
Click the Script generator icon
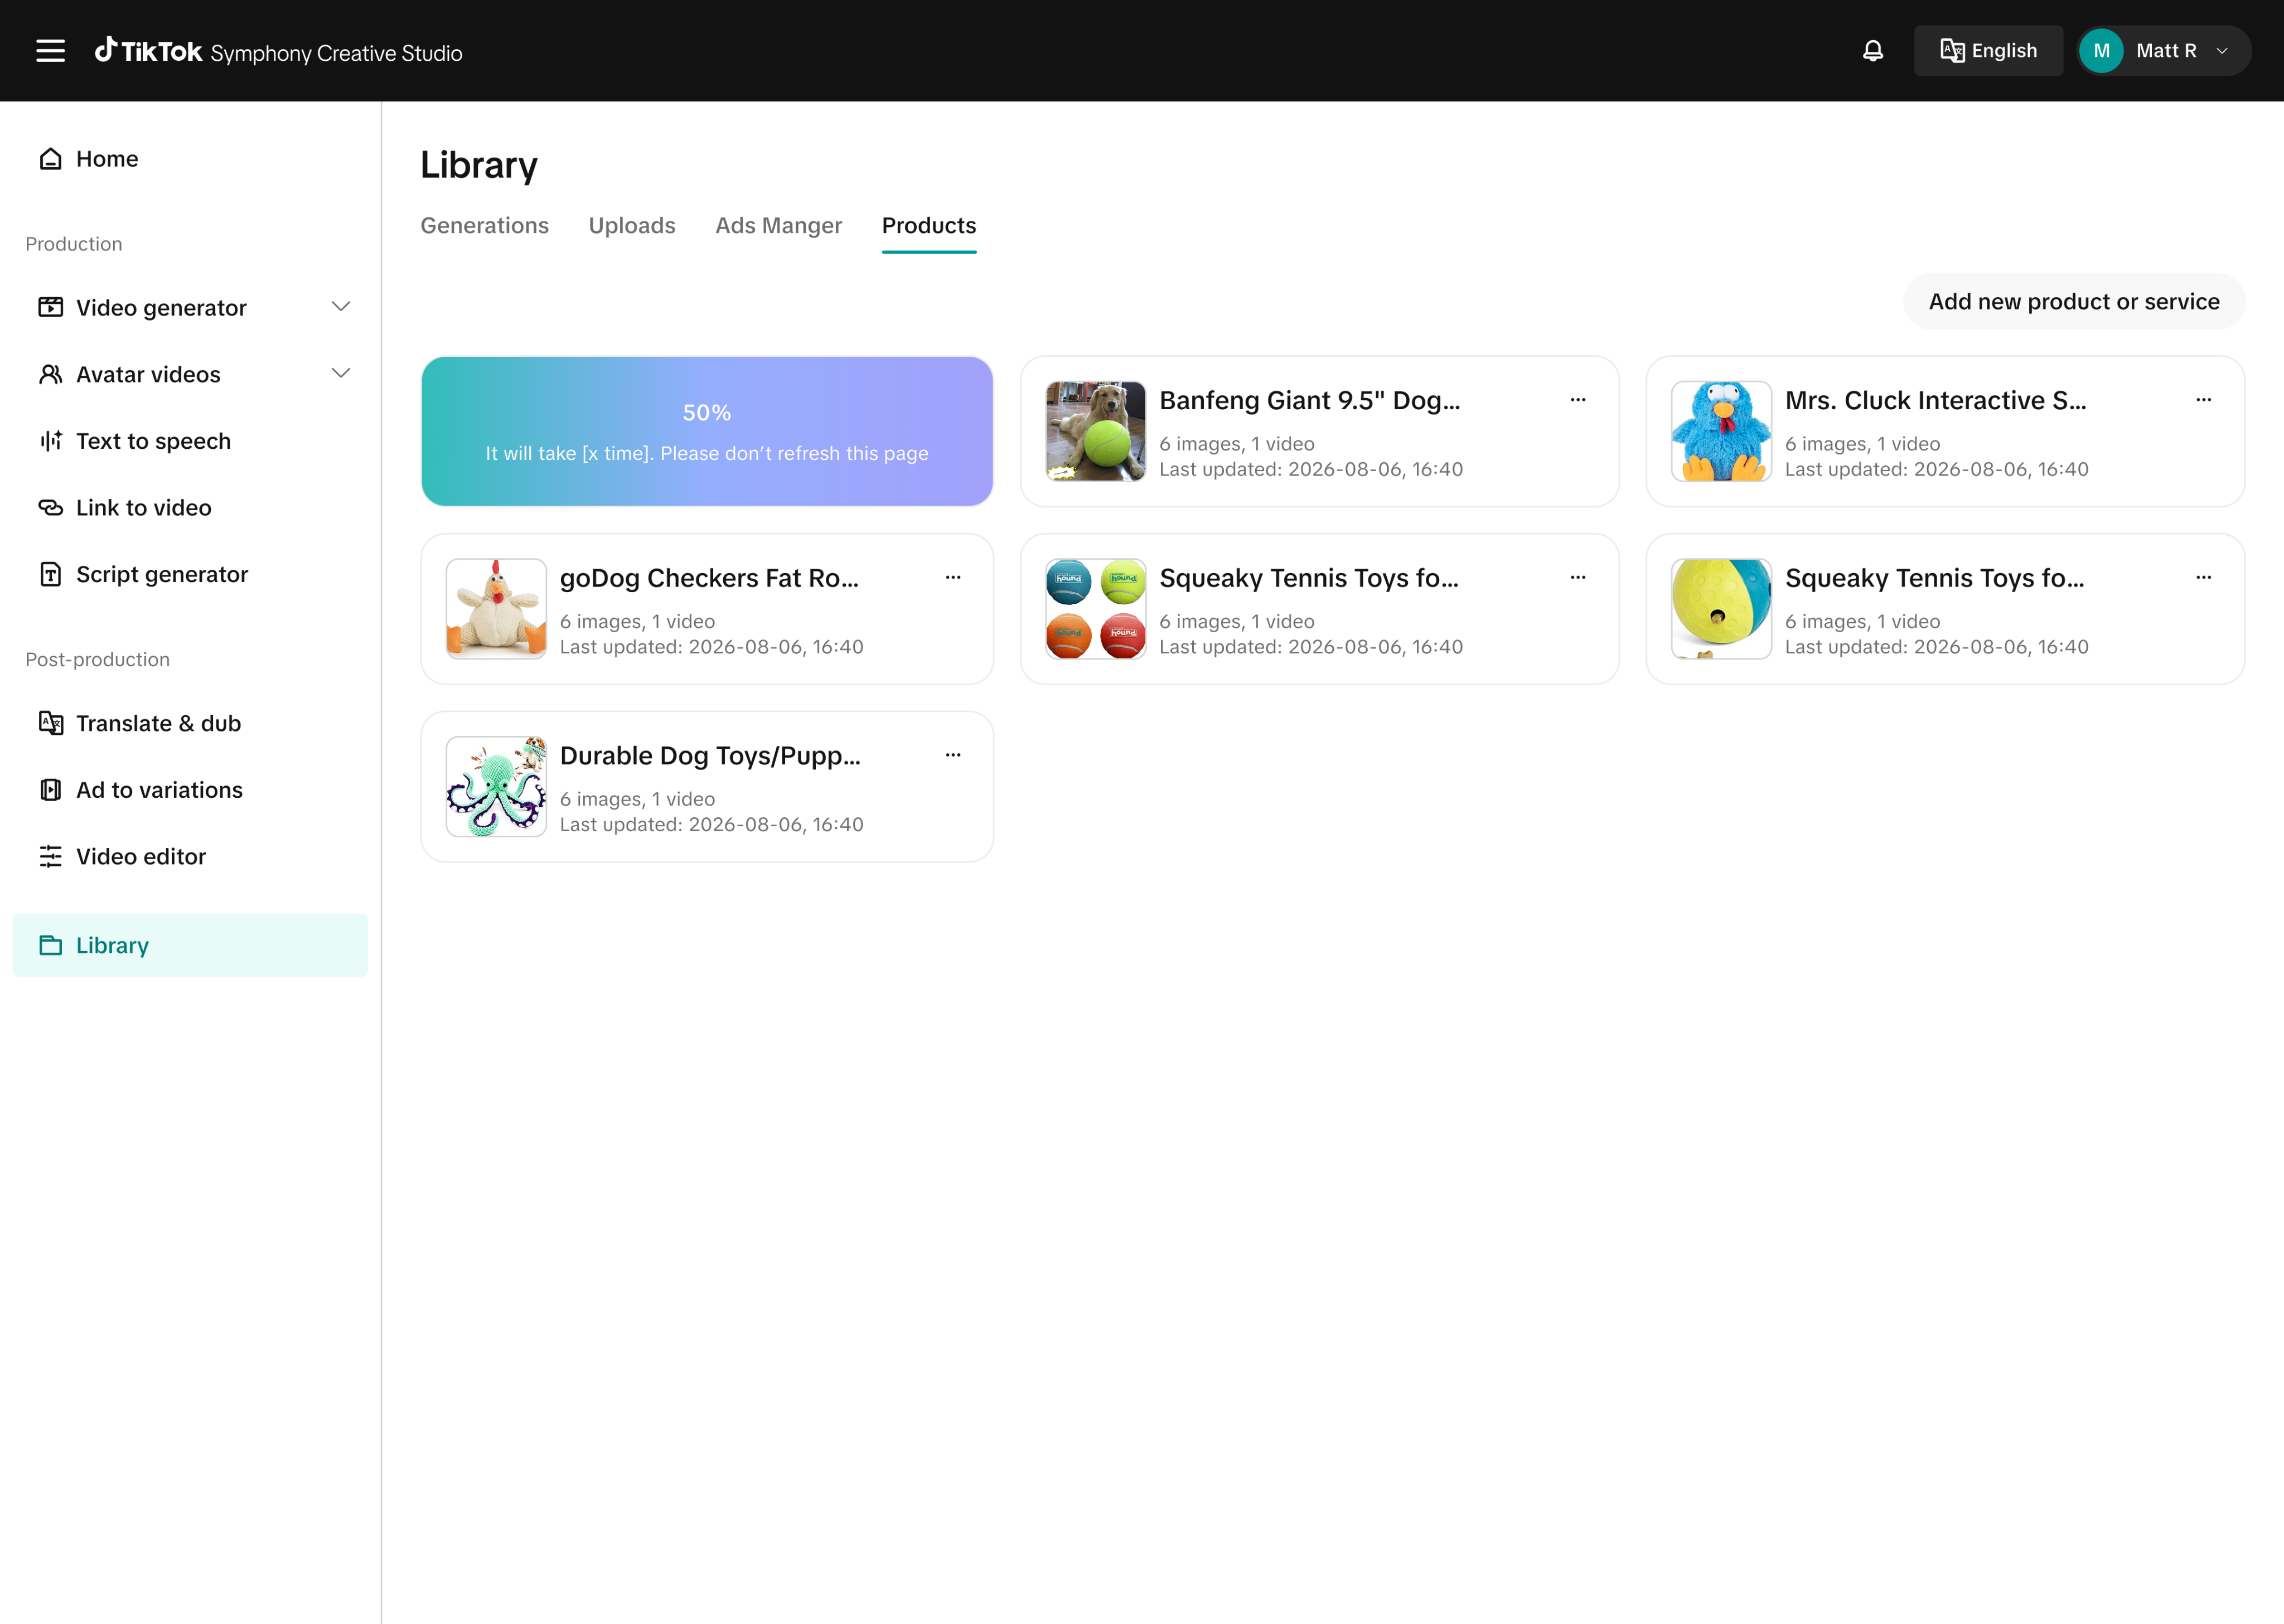[50, 574]
